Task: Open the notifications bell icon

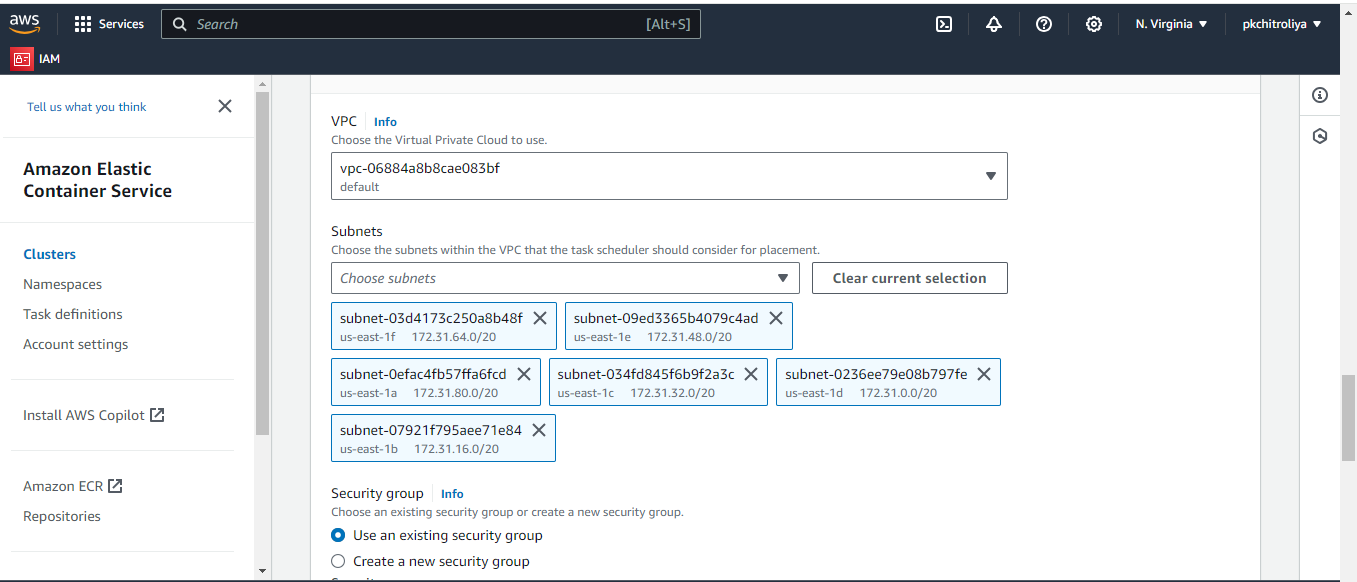Action: pyautogui.click(x=993, y=24)
